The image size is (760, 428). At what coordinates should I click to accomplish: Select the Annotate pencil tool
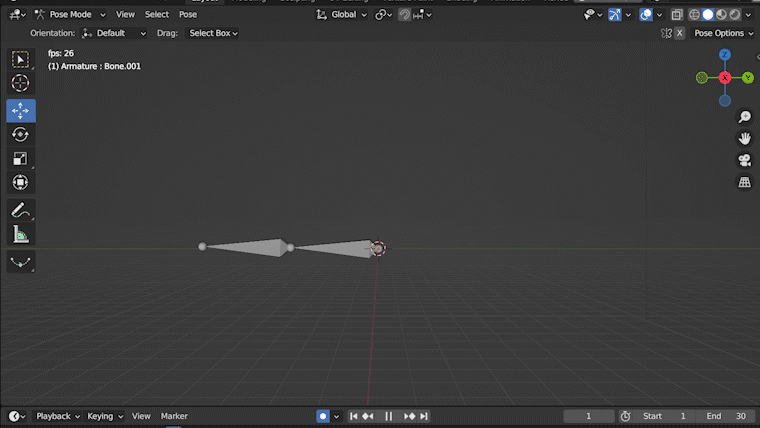click(20, 210)
